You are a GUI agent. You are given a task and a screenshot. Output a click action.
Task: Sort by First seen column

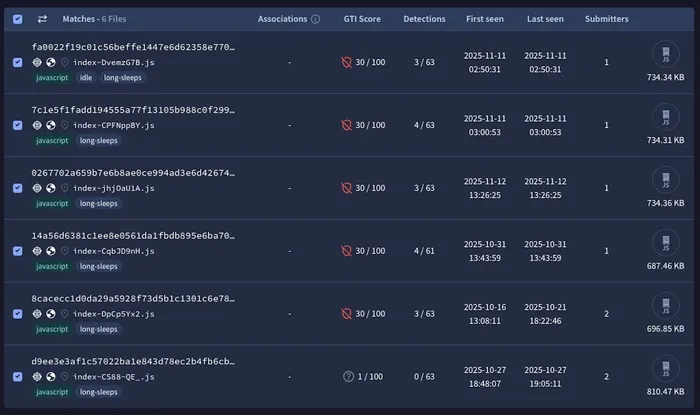click(485, 19)
